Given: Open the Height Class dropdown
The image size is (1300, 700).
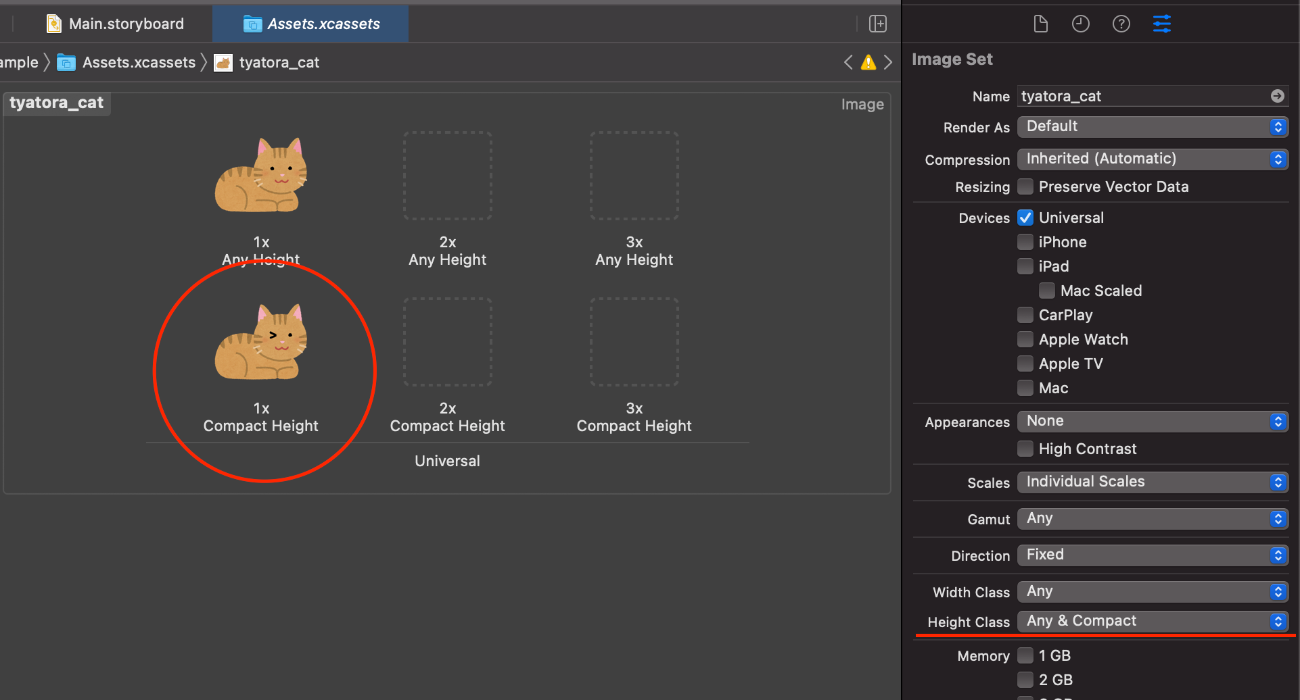Looking at the screenshot, I should [x=1152, y=621].
